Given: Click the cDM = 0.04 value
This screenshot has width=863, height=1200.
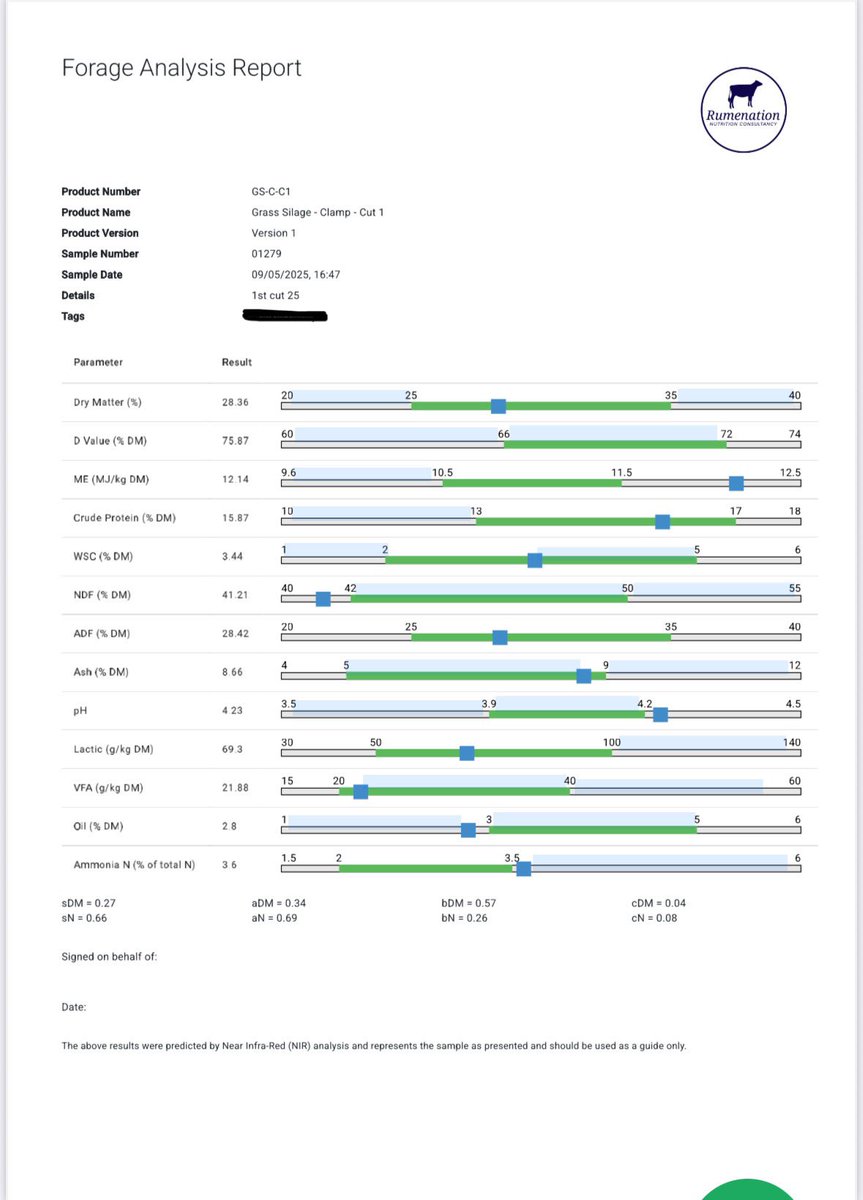Looking at the screenshot, I should 659,903.
